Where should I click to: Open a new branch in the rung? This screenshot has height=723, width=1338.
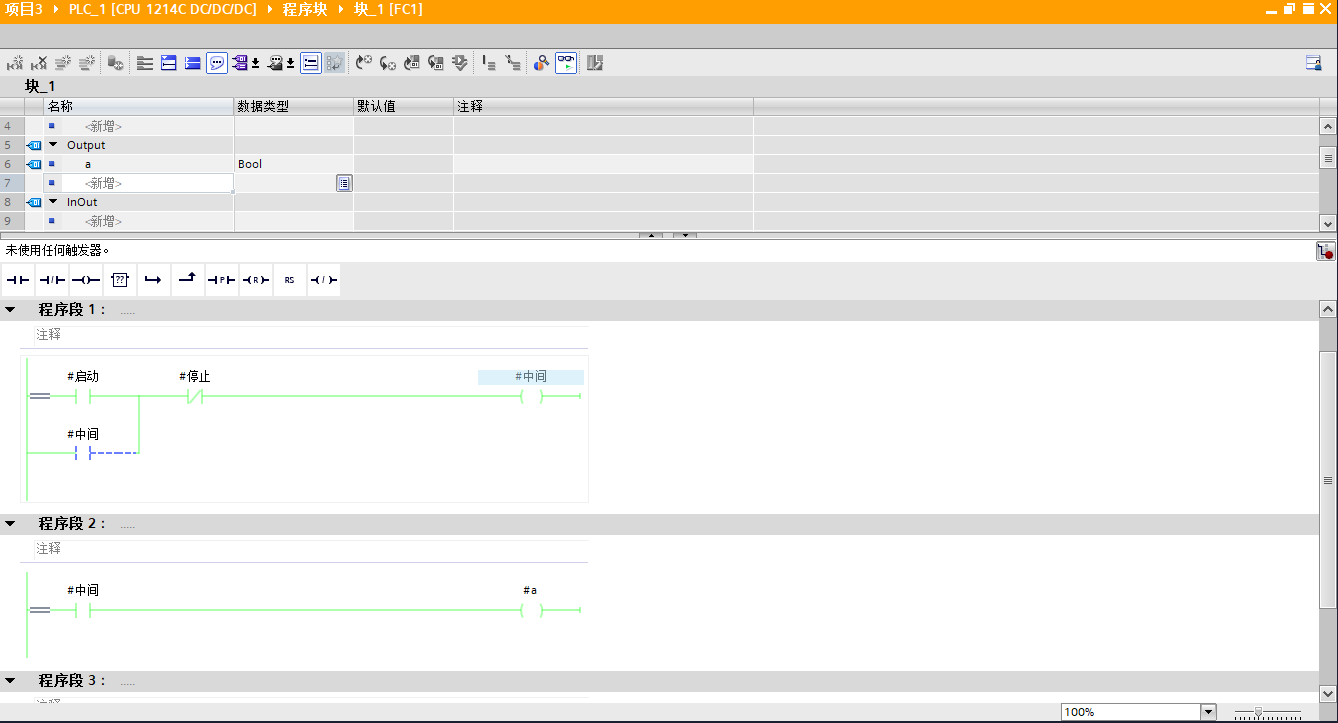coord(153,280)
